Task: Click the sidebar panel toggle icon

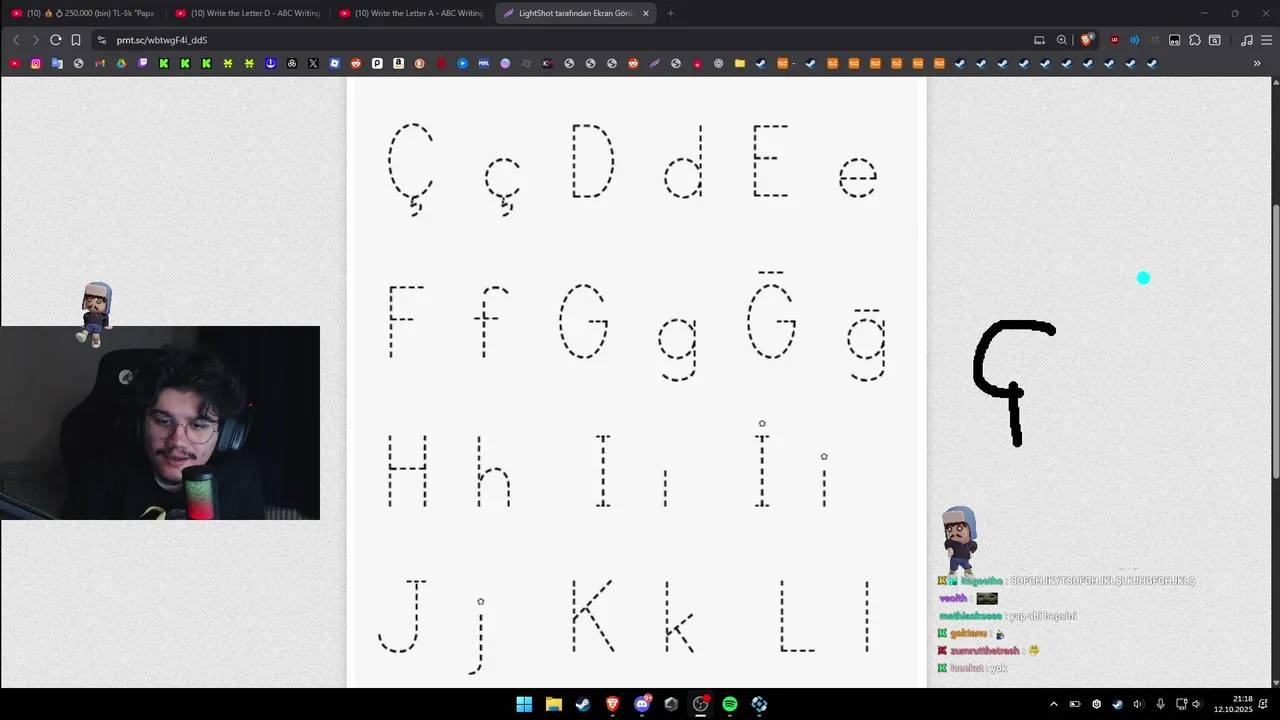Action: [x=1215, y=40]
